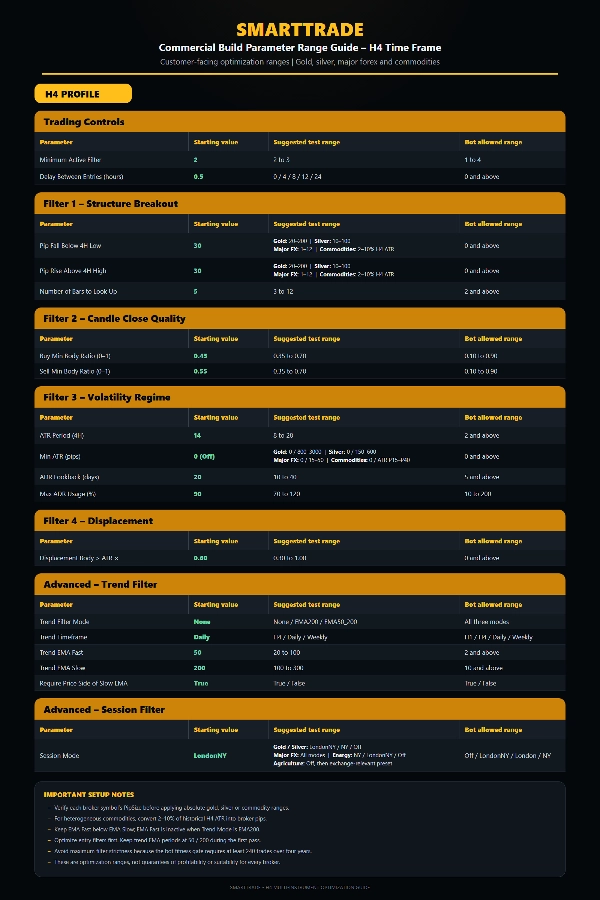The width and height of the screenshot is (600, 900).
Task: Click the Trend Timeframe parameter
Action: click(x=63, y=637)
